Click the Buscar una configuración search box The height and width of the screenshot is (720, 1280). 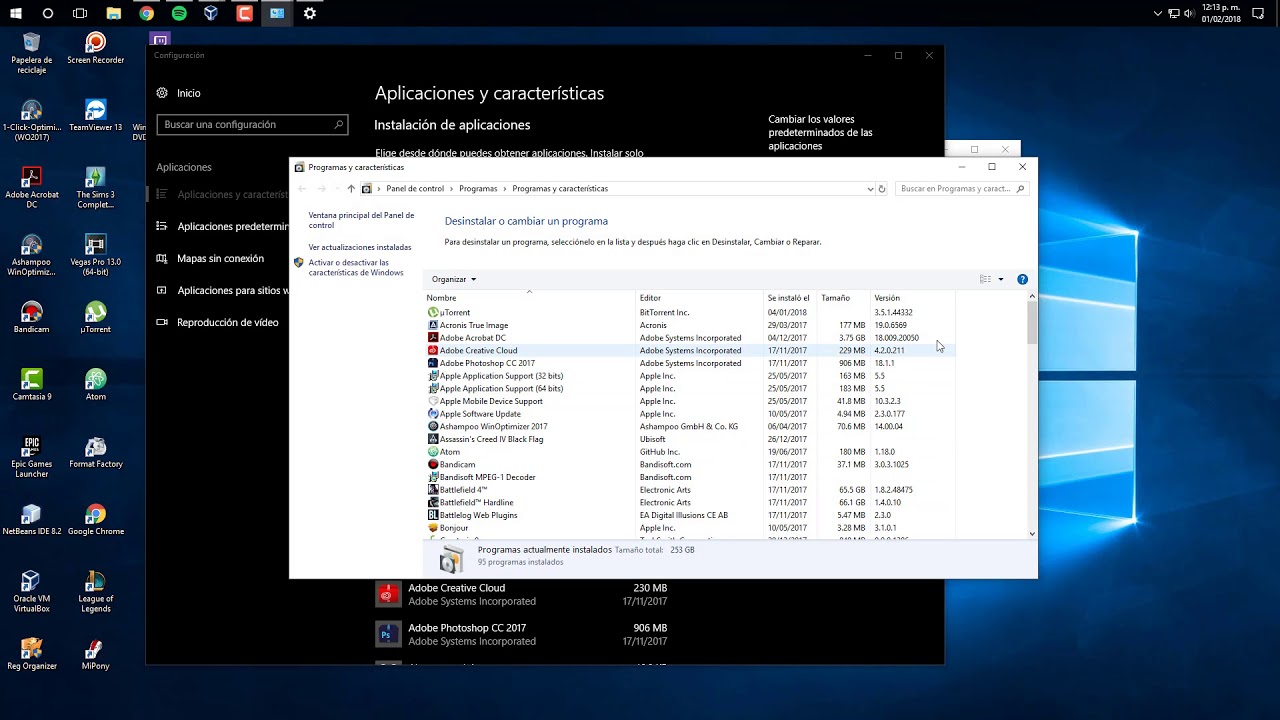pyautogui.click(x=252, y=125)
